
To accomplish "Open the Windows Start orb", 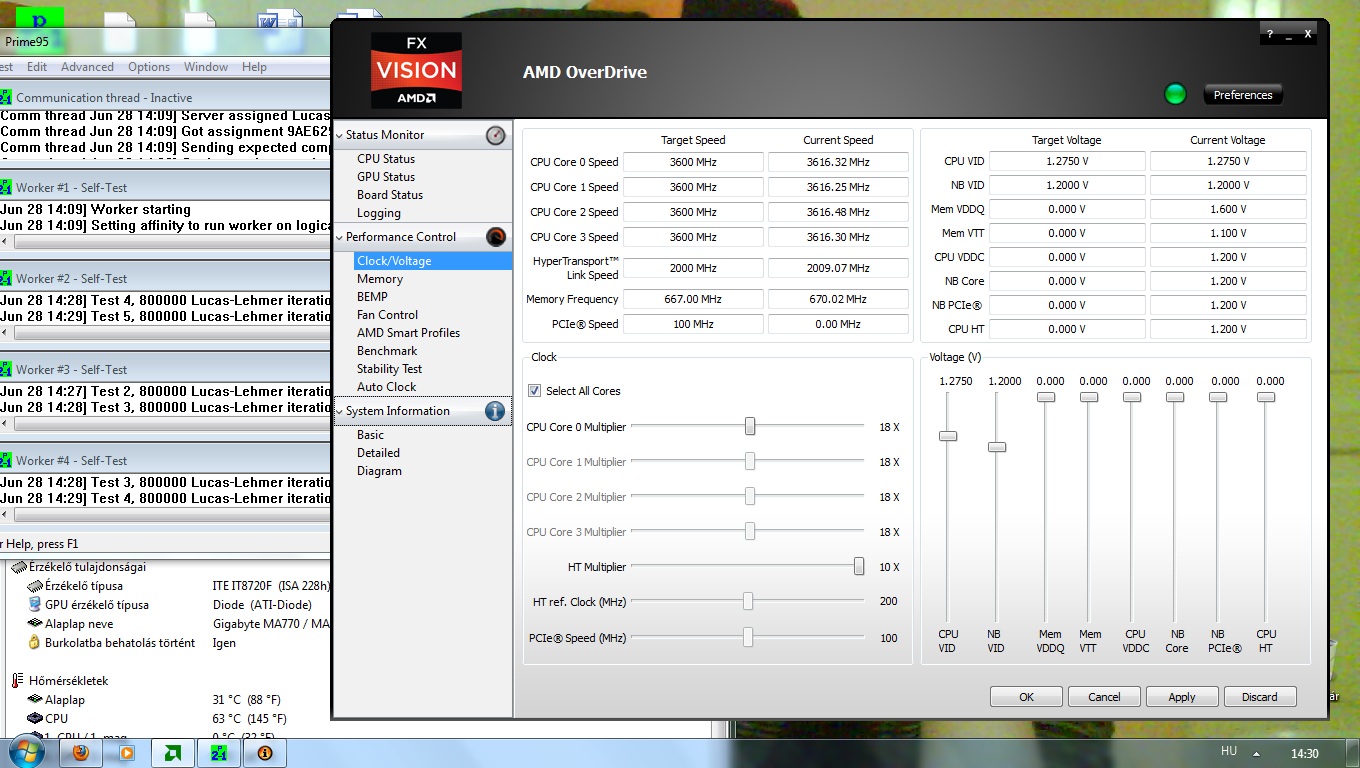I will tap(25, 752).
